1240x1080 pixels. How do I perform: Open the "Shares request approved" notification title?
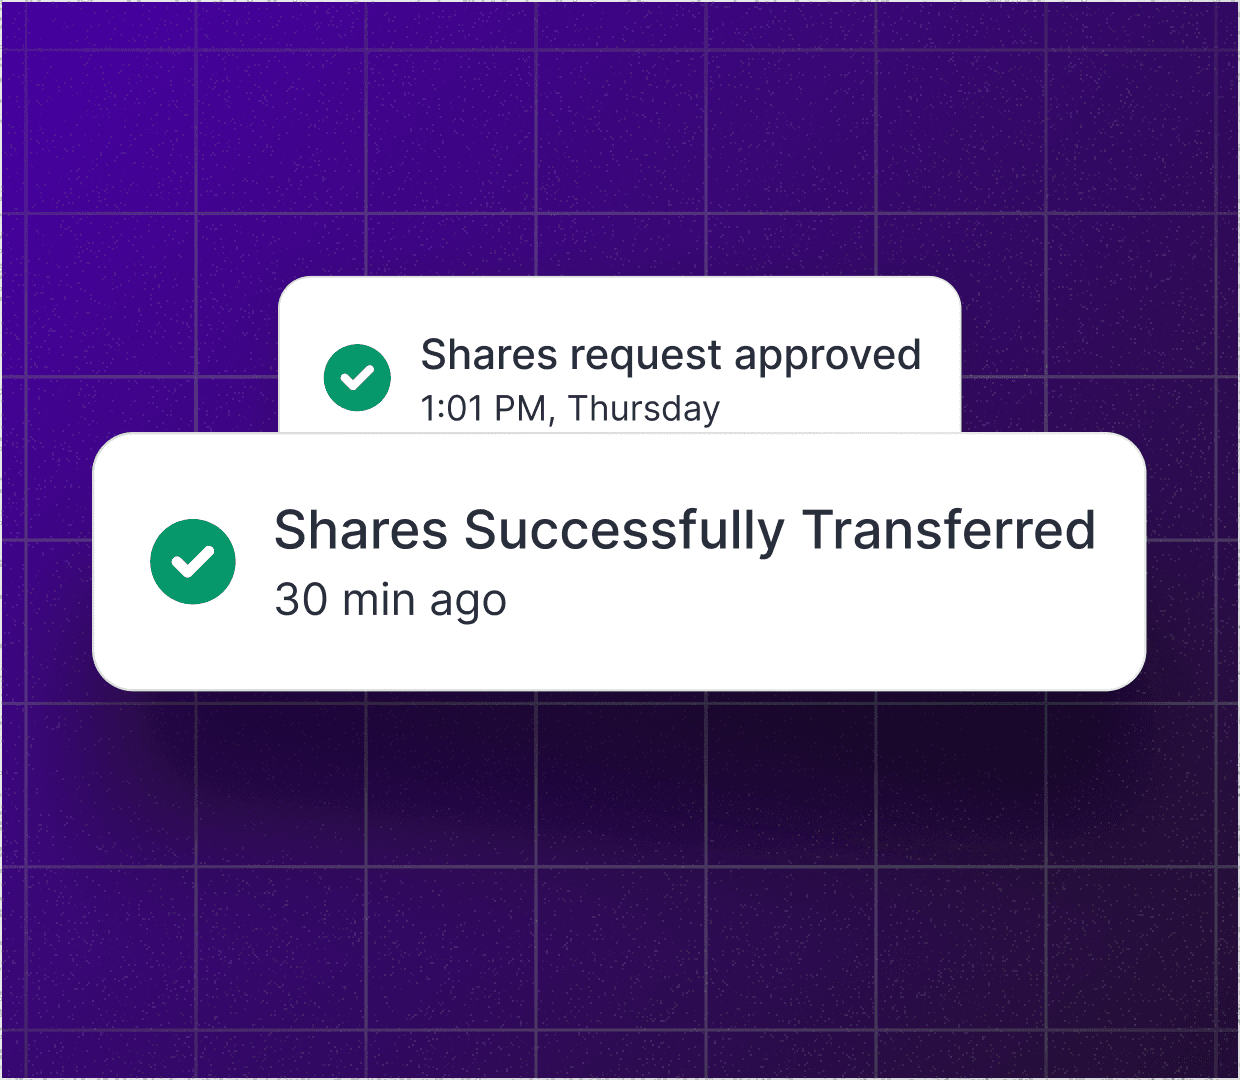coord(670,355)
